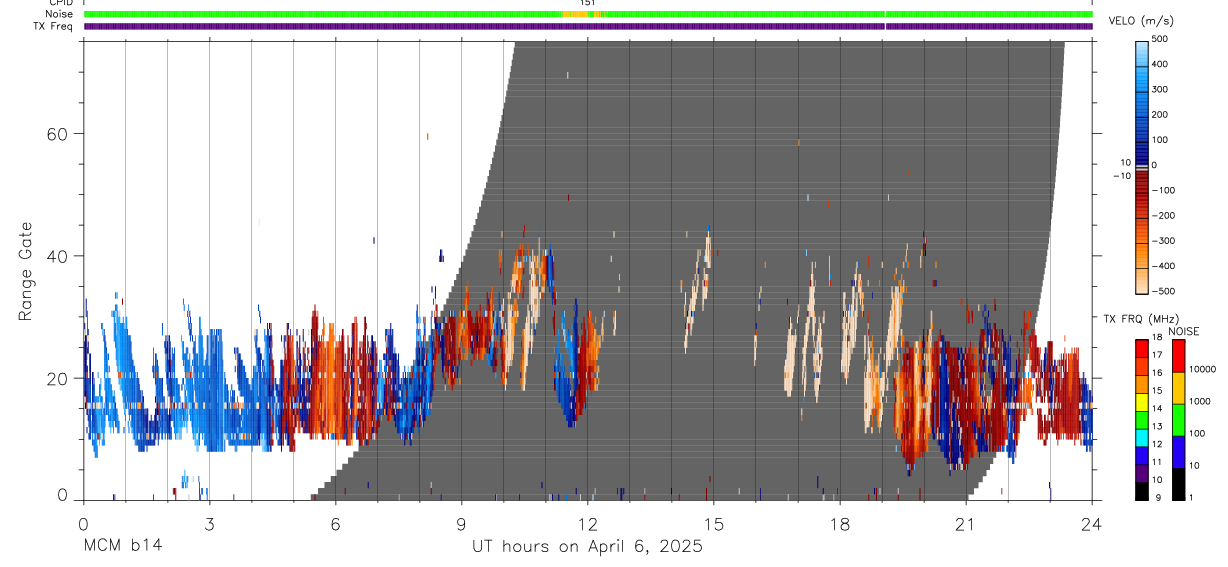
Task: Click the UT hours on April 6, 2025 title
Action: click(587, 546)
